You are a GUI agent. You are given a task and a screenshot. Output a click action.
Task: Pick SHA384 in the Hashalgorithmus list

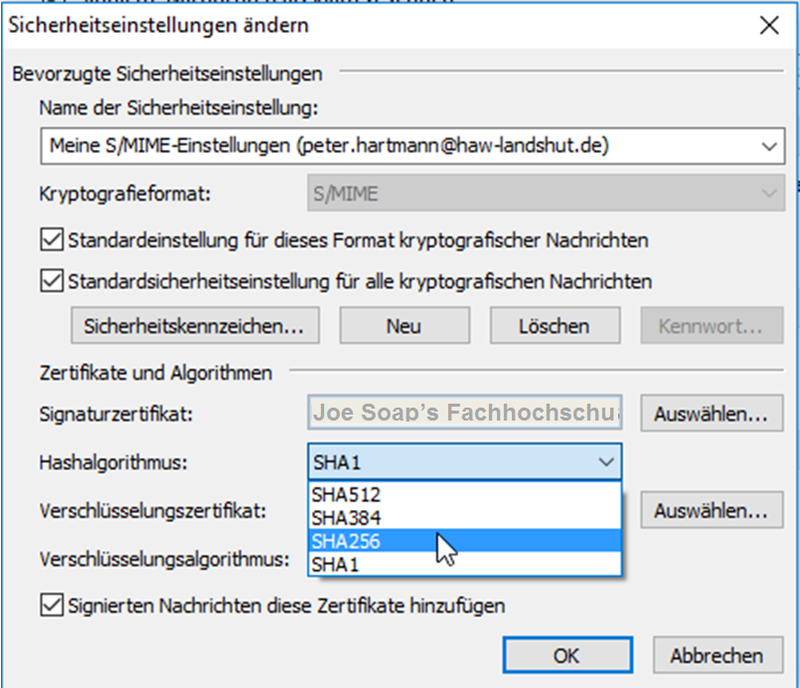pos(346,517)
